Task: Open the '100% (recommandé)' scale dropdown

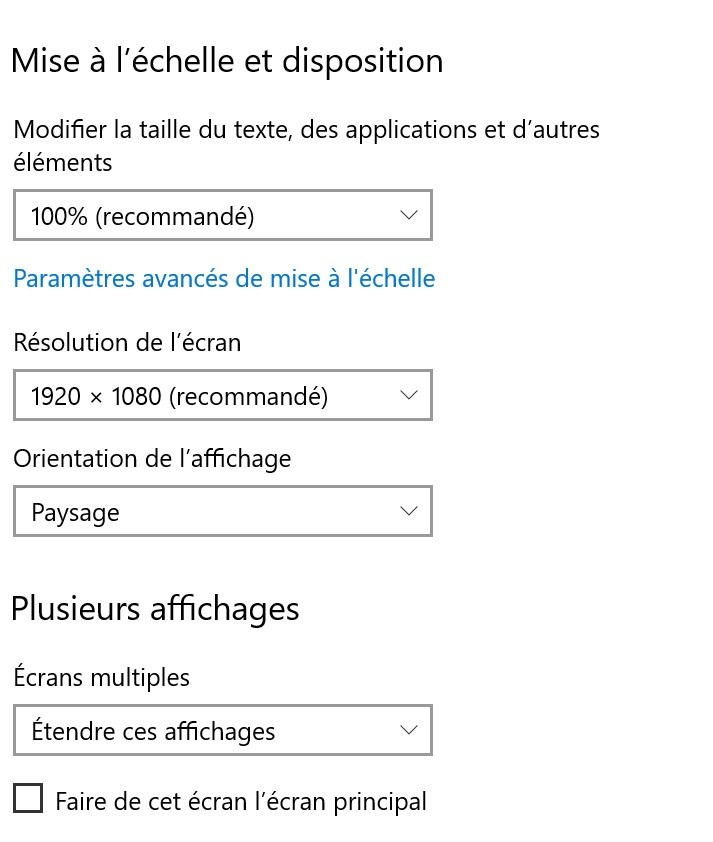Action: point(222,216)
